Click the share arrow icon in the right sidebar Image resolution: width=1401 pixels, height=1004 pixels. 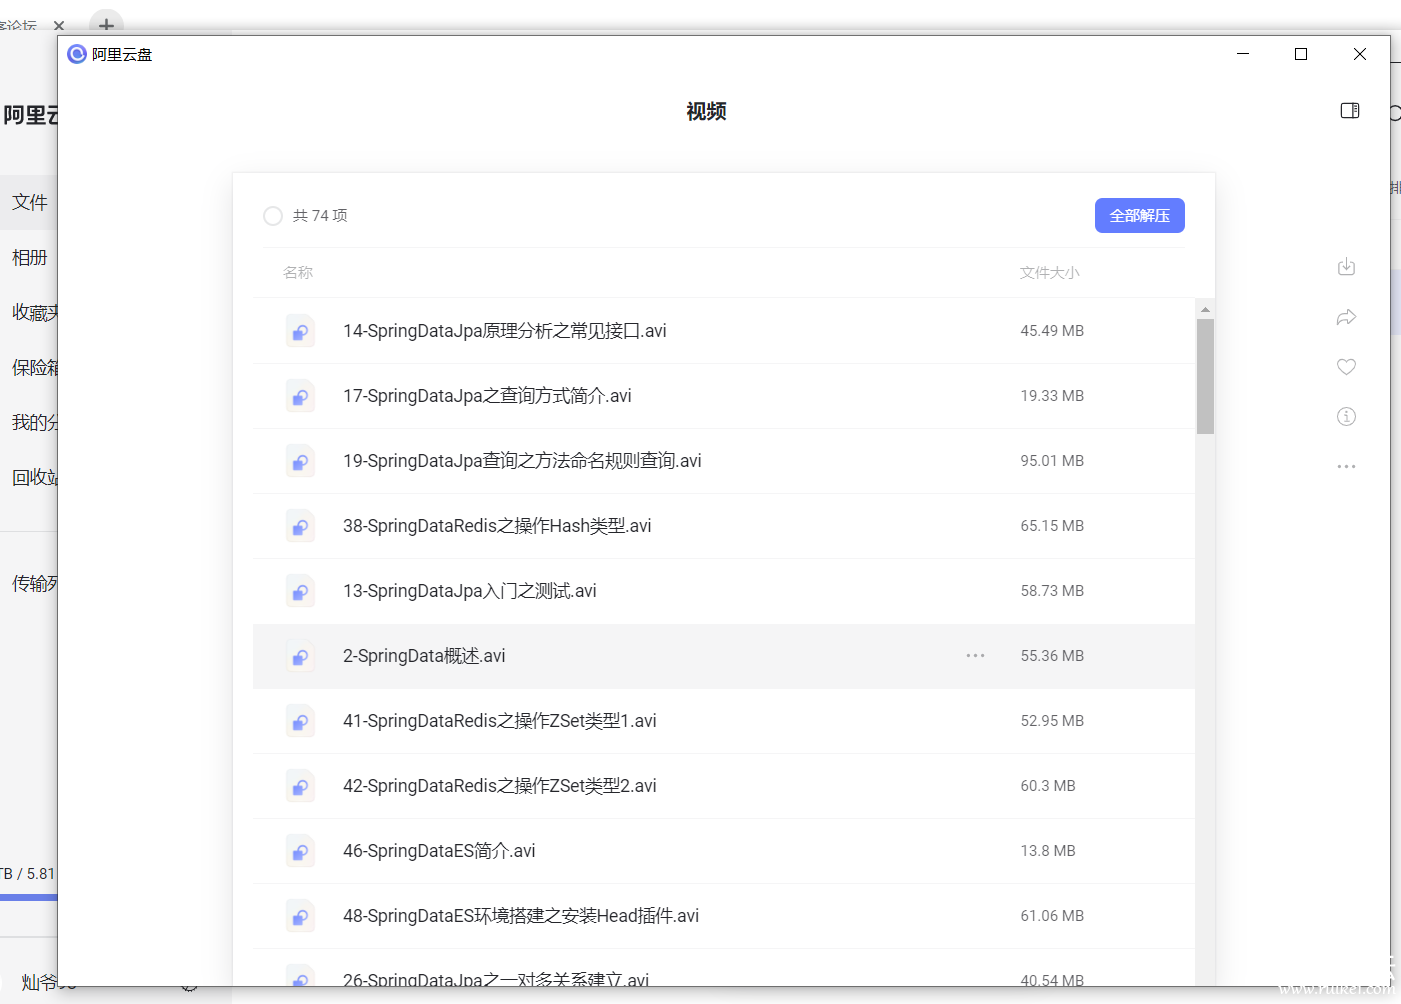click(x=1347, y=317)
